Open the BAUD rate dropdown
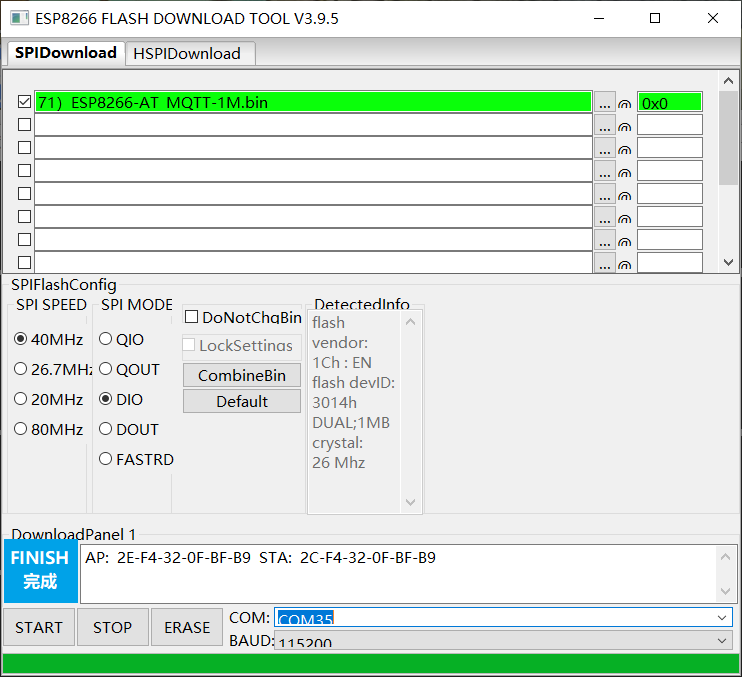Screen dimensions: 742x677 click(722, 641)
